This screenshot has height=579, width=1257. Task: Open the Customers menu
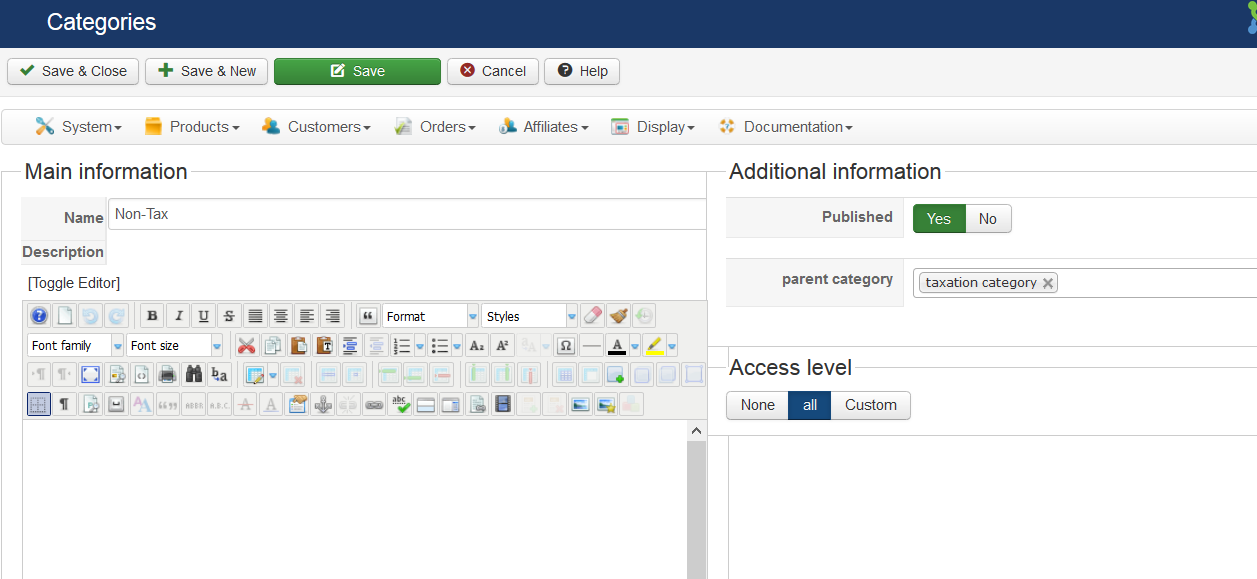click(316, 127)
